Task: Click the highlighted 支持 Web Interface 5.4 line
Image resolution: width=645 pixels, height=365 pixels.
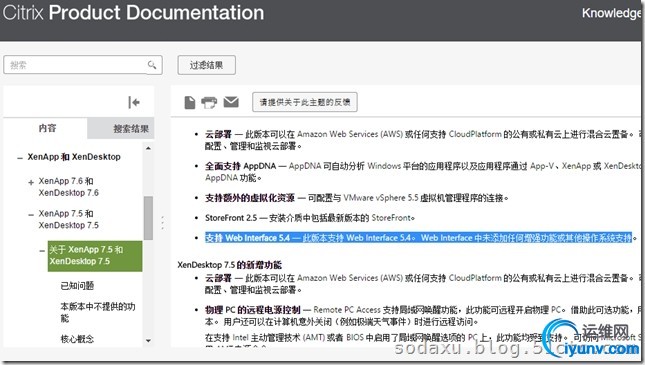Action: [418, 238]
